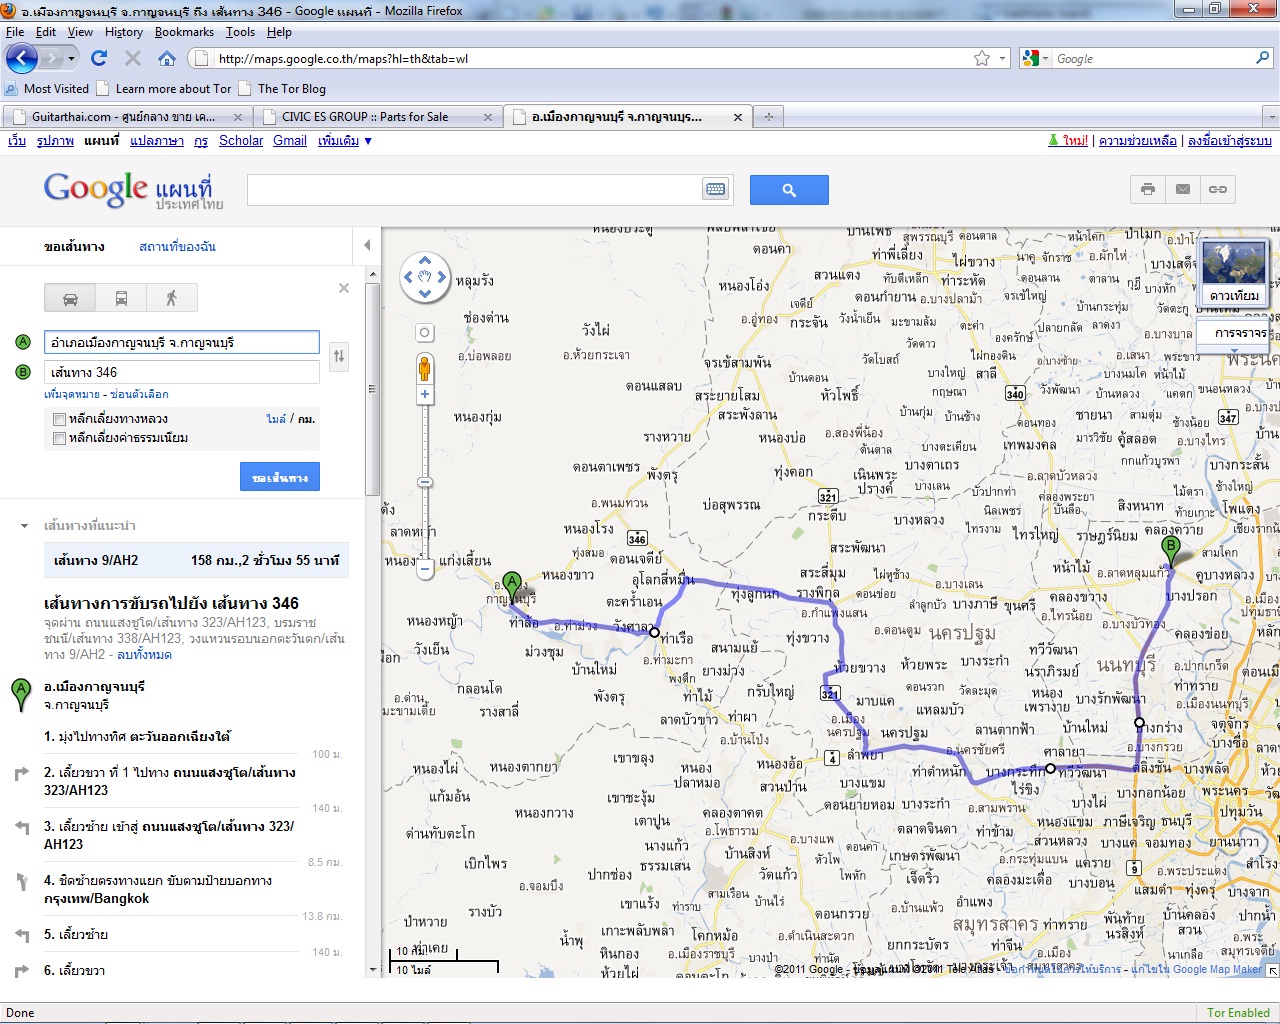Close the directions form with X
1280x1024 pixels.
344,288
